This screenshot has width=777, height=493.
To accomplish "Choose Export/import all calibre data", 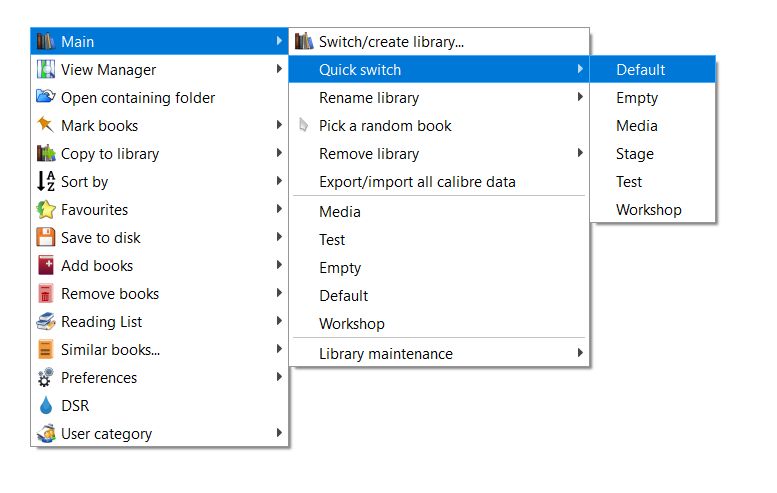I will coord(417,182).
